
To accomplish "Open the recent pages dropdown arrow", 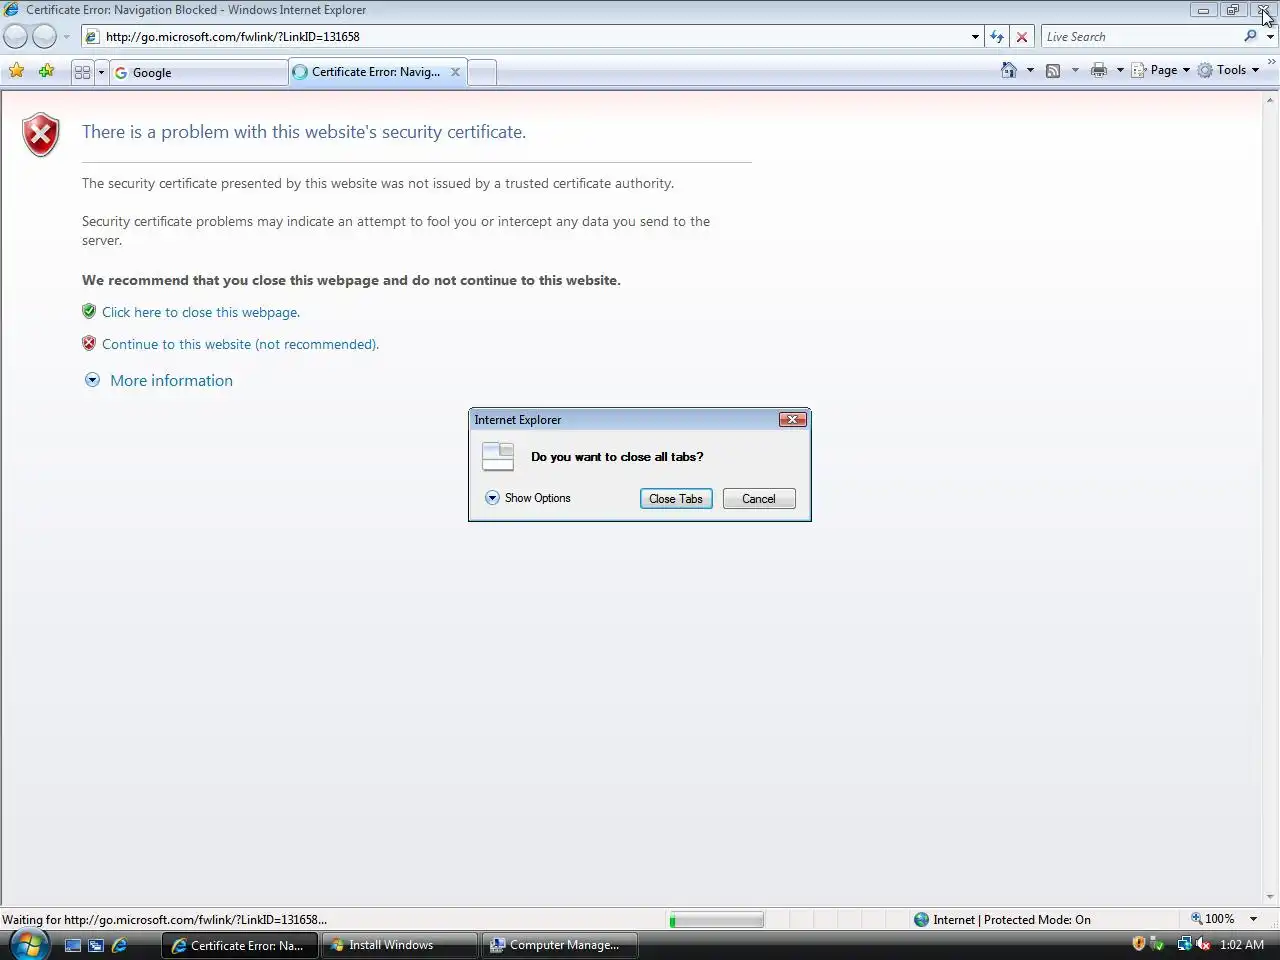I will pyautogui.click(x=67, y=37).
